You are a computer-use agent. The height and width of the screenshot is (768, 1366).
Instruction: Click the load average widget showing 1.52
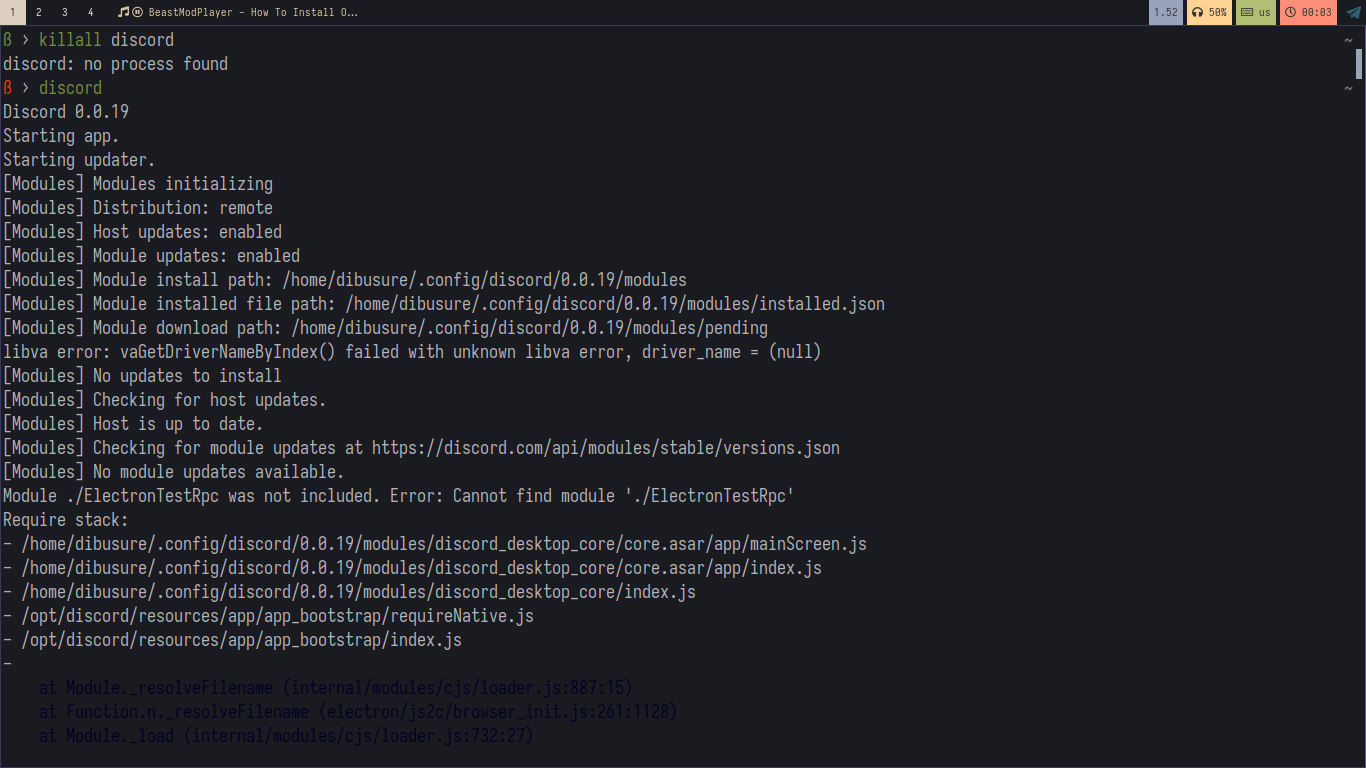(1165, 12)
